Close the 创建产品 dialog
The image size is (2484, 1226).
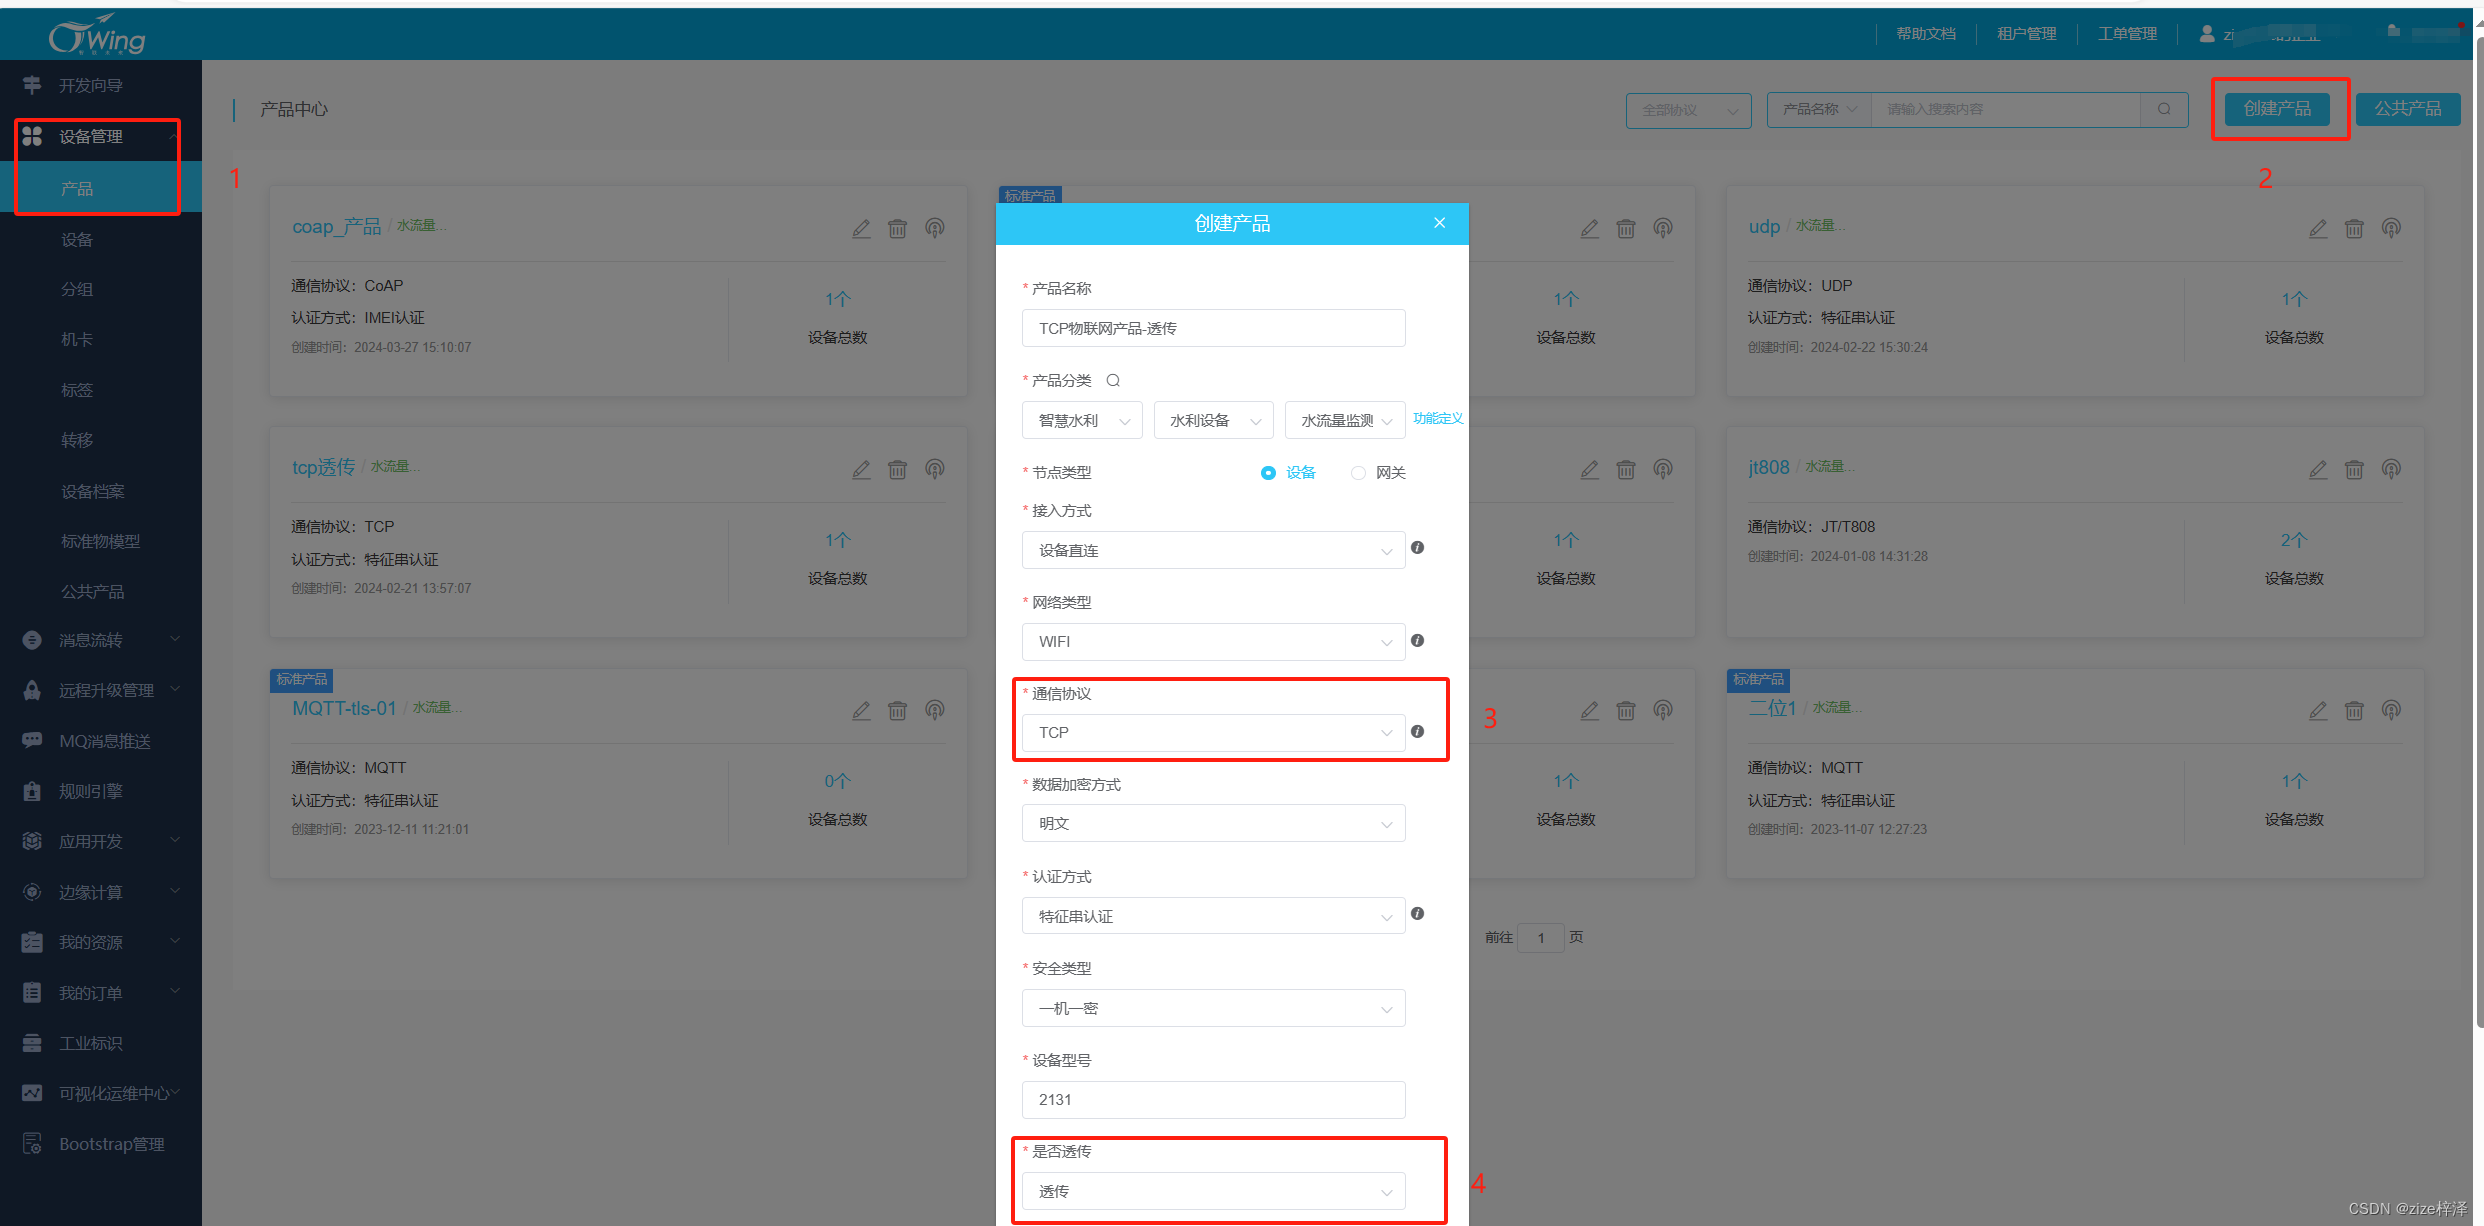click(x=1440, y=223)
